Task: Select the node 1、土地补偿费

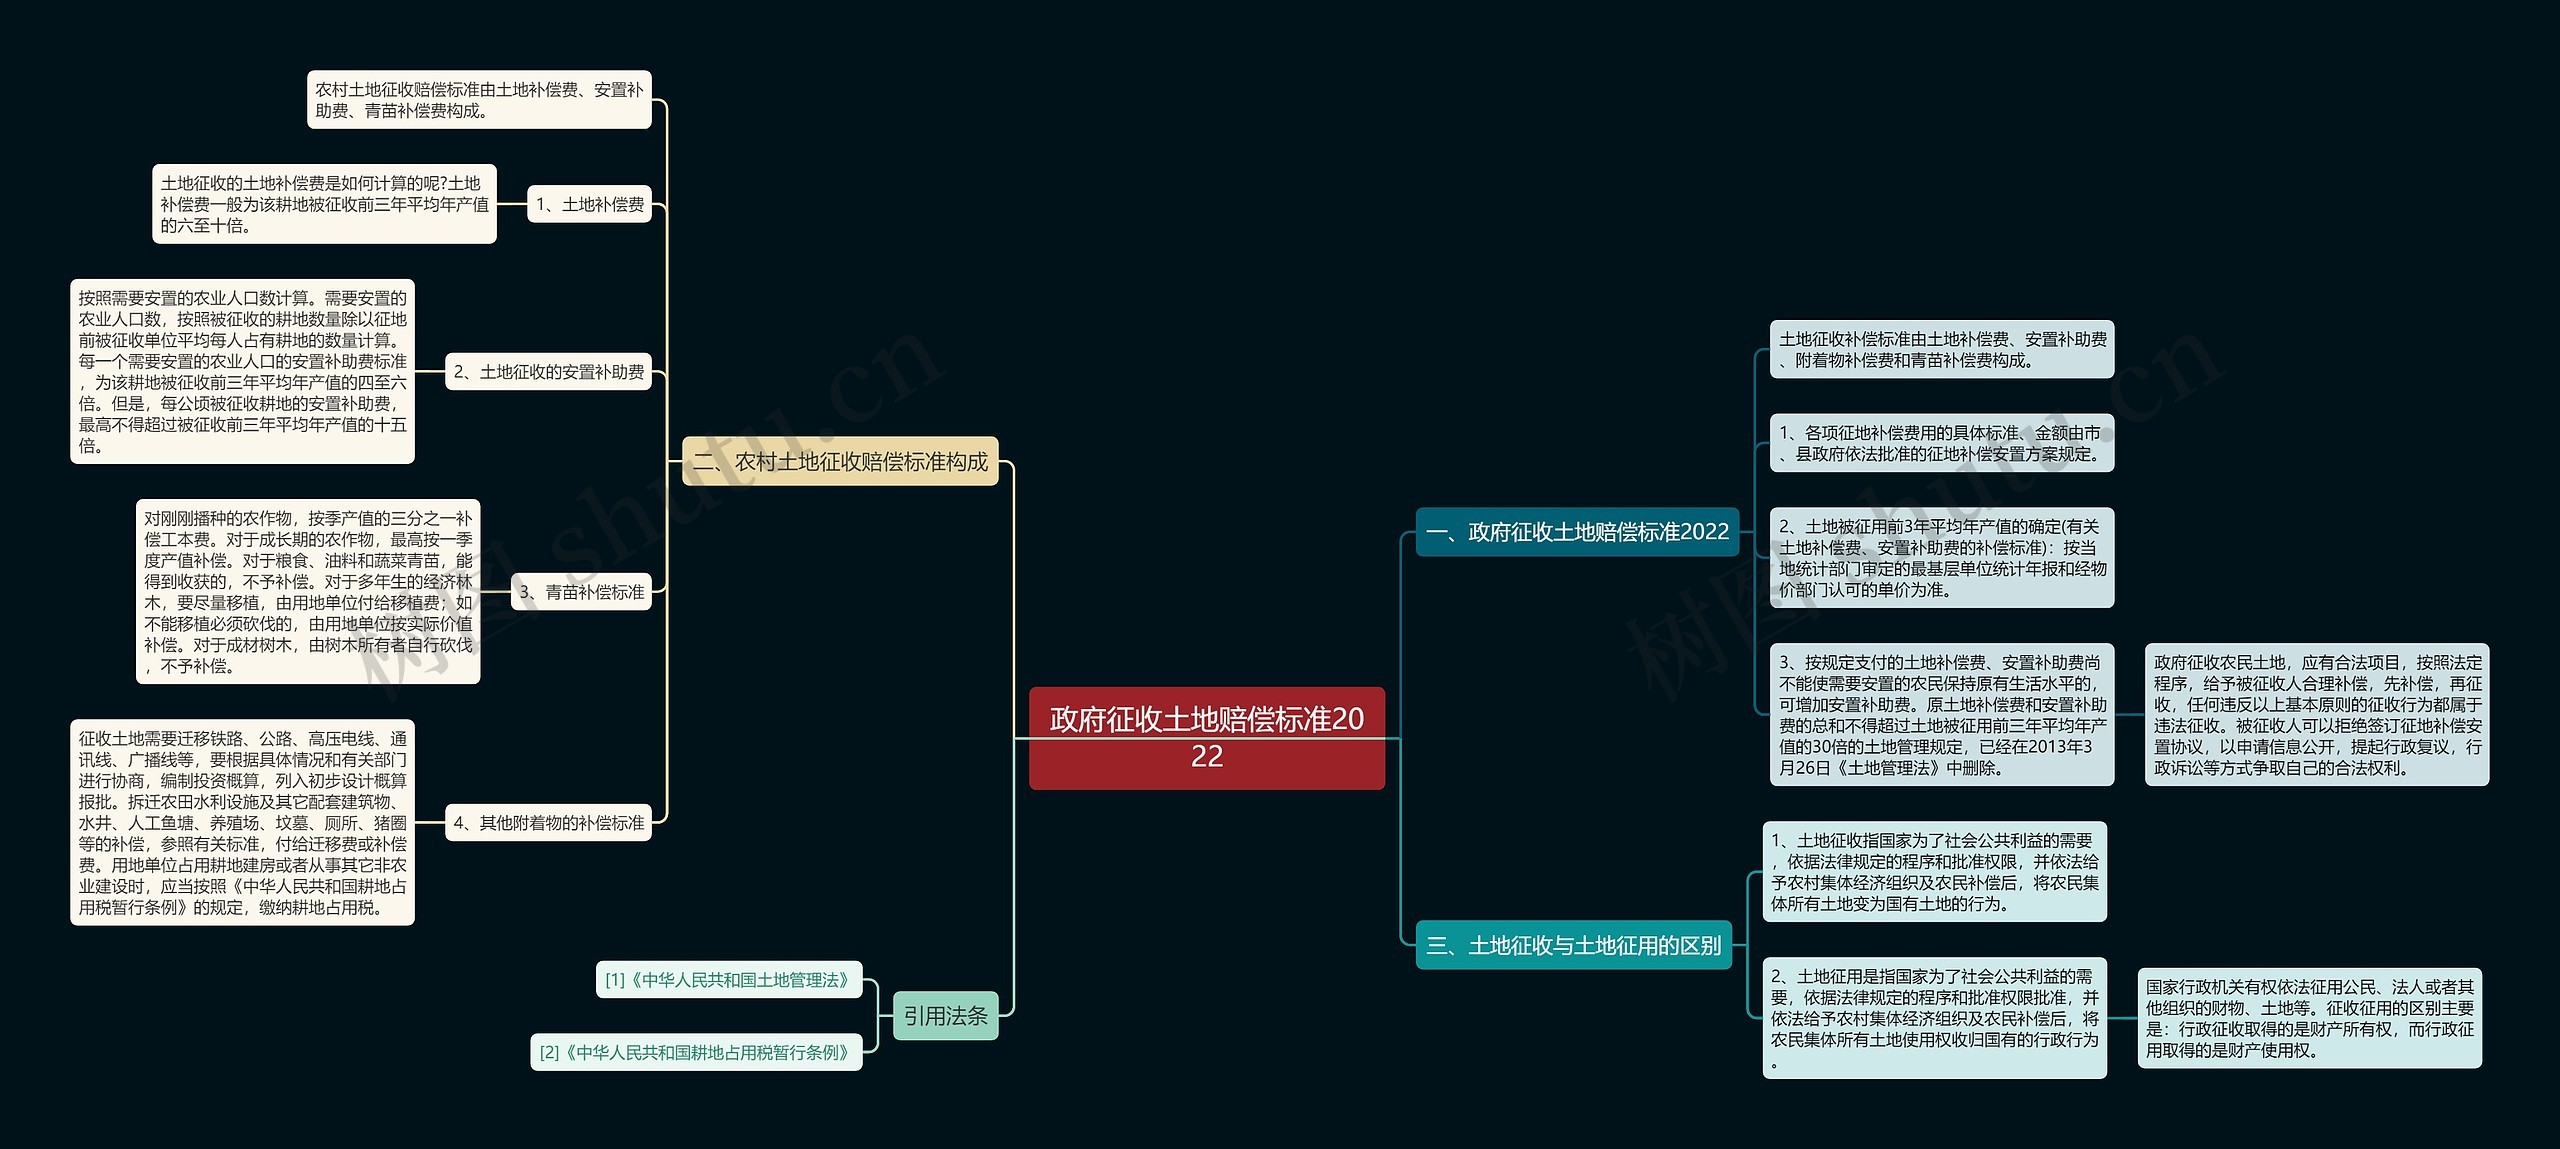Action: click(x=589, y=204)
